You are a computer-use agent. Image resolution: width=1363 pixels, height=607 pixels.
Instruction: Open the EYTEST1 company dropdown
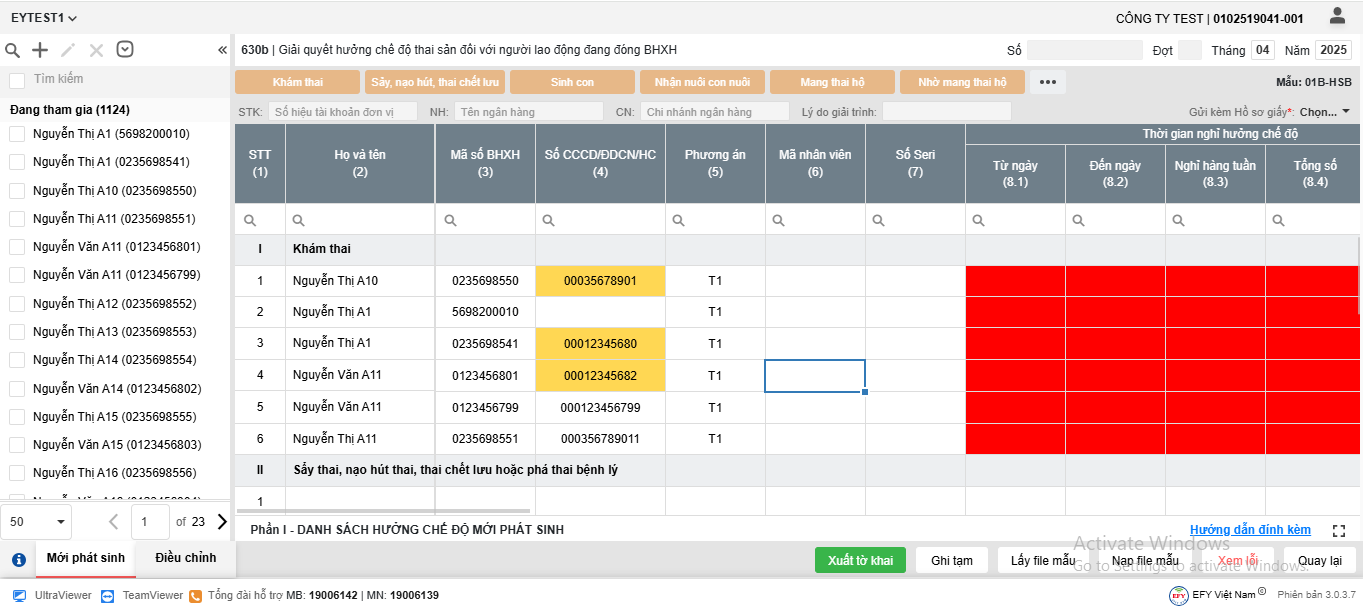point(44,18)
